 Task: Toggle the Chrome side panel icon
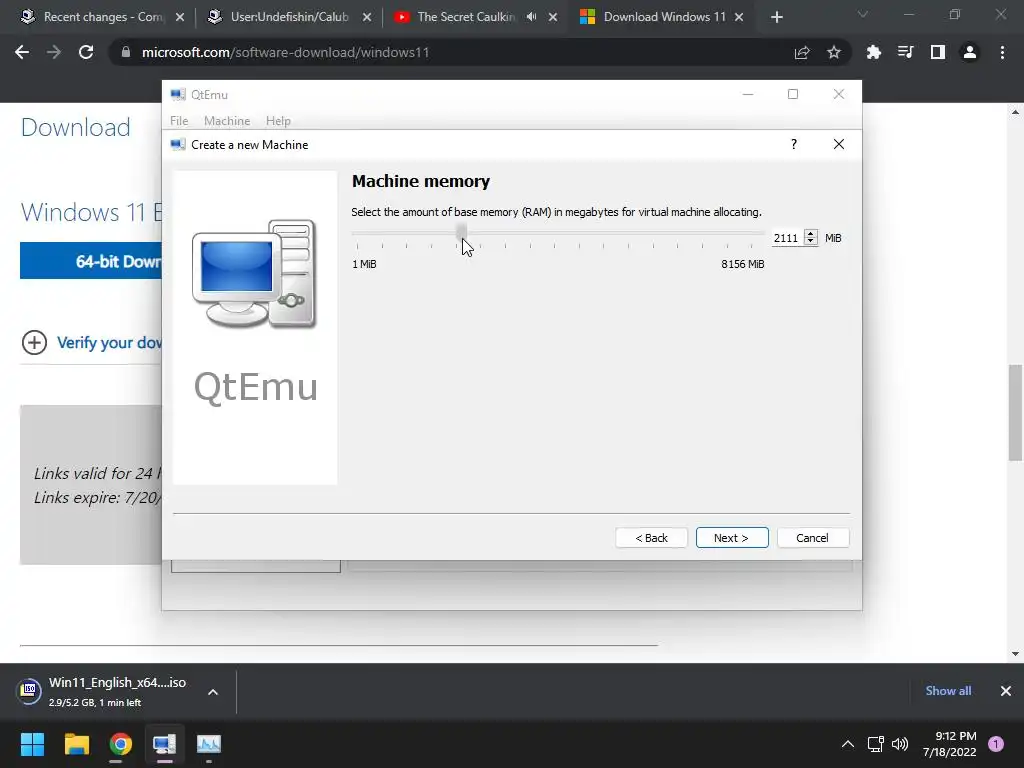pyautogui.click(x=937, y=52)
